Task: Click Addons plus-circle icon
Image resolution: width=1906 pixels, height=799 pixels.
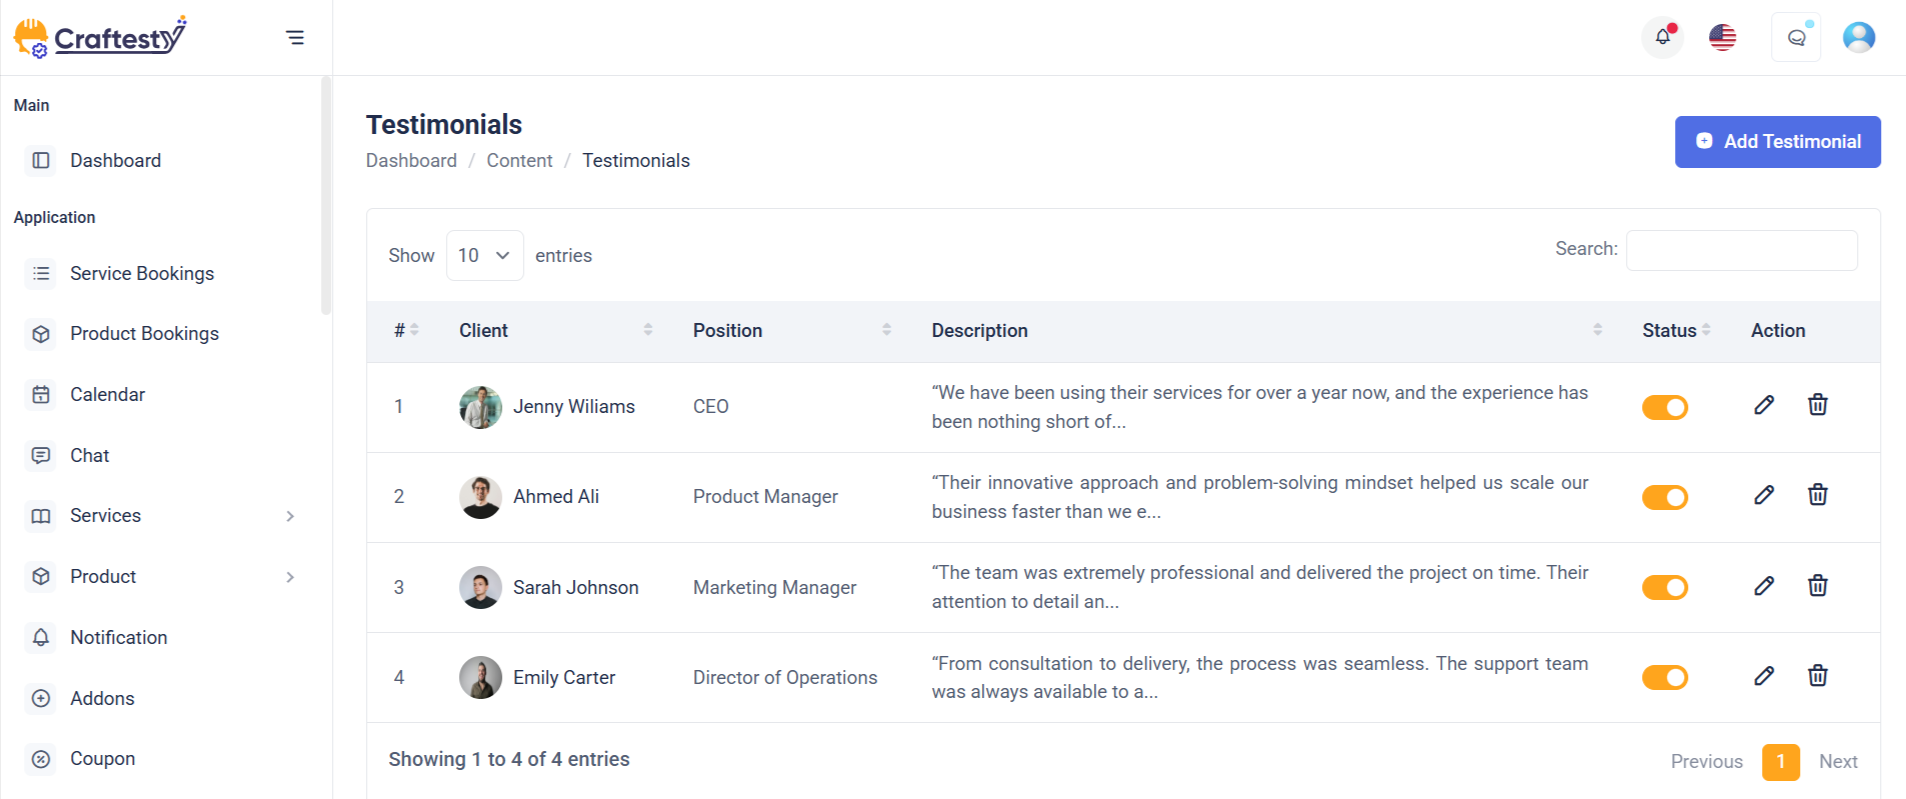Action: (41, 699)
